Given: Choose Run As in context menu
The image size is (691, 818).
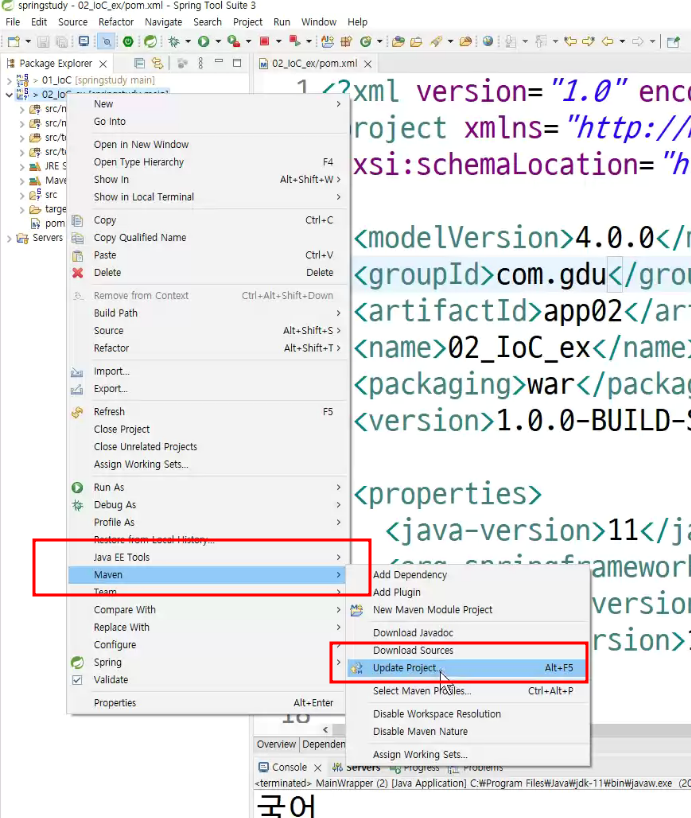Looking at the screenshot, I should (207, 487).
